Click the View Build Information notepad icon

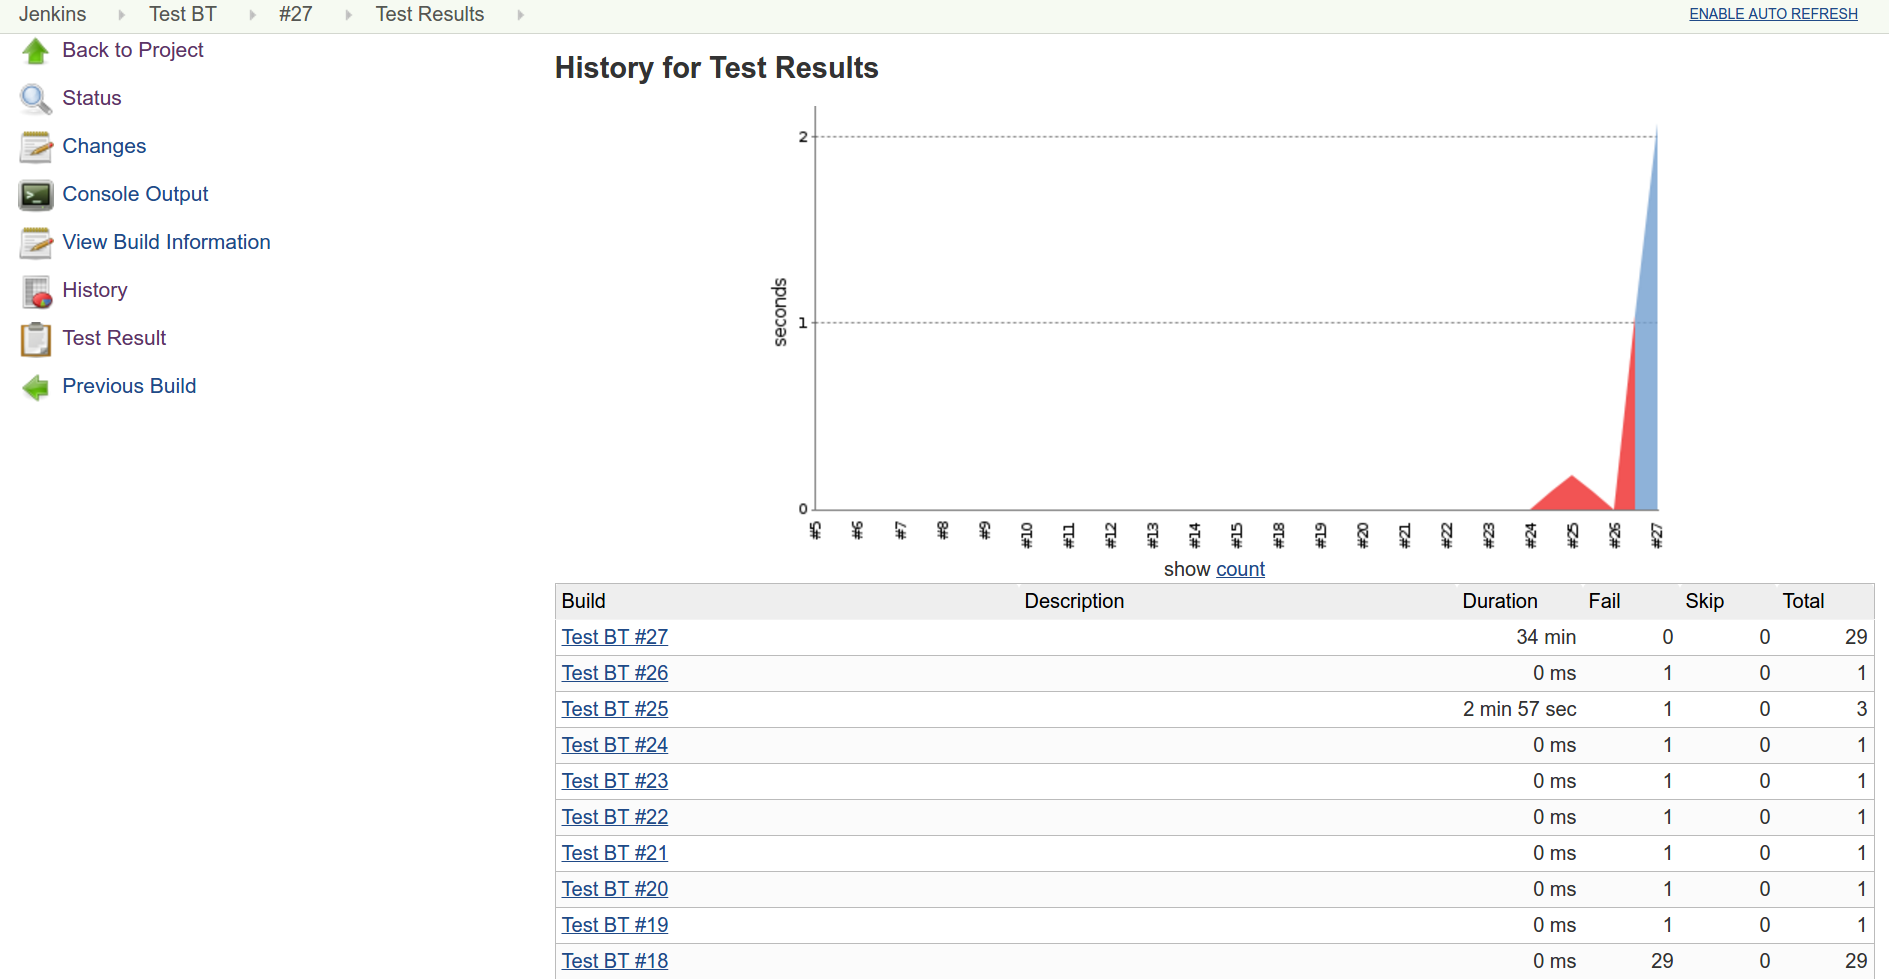(x=35, y=242)
